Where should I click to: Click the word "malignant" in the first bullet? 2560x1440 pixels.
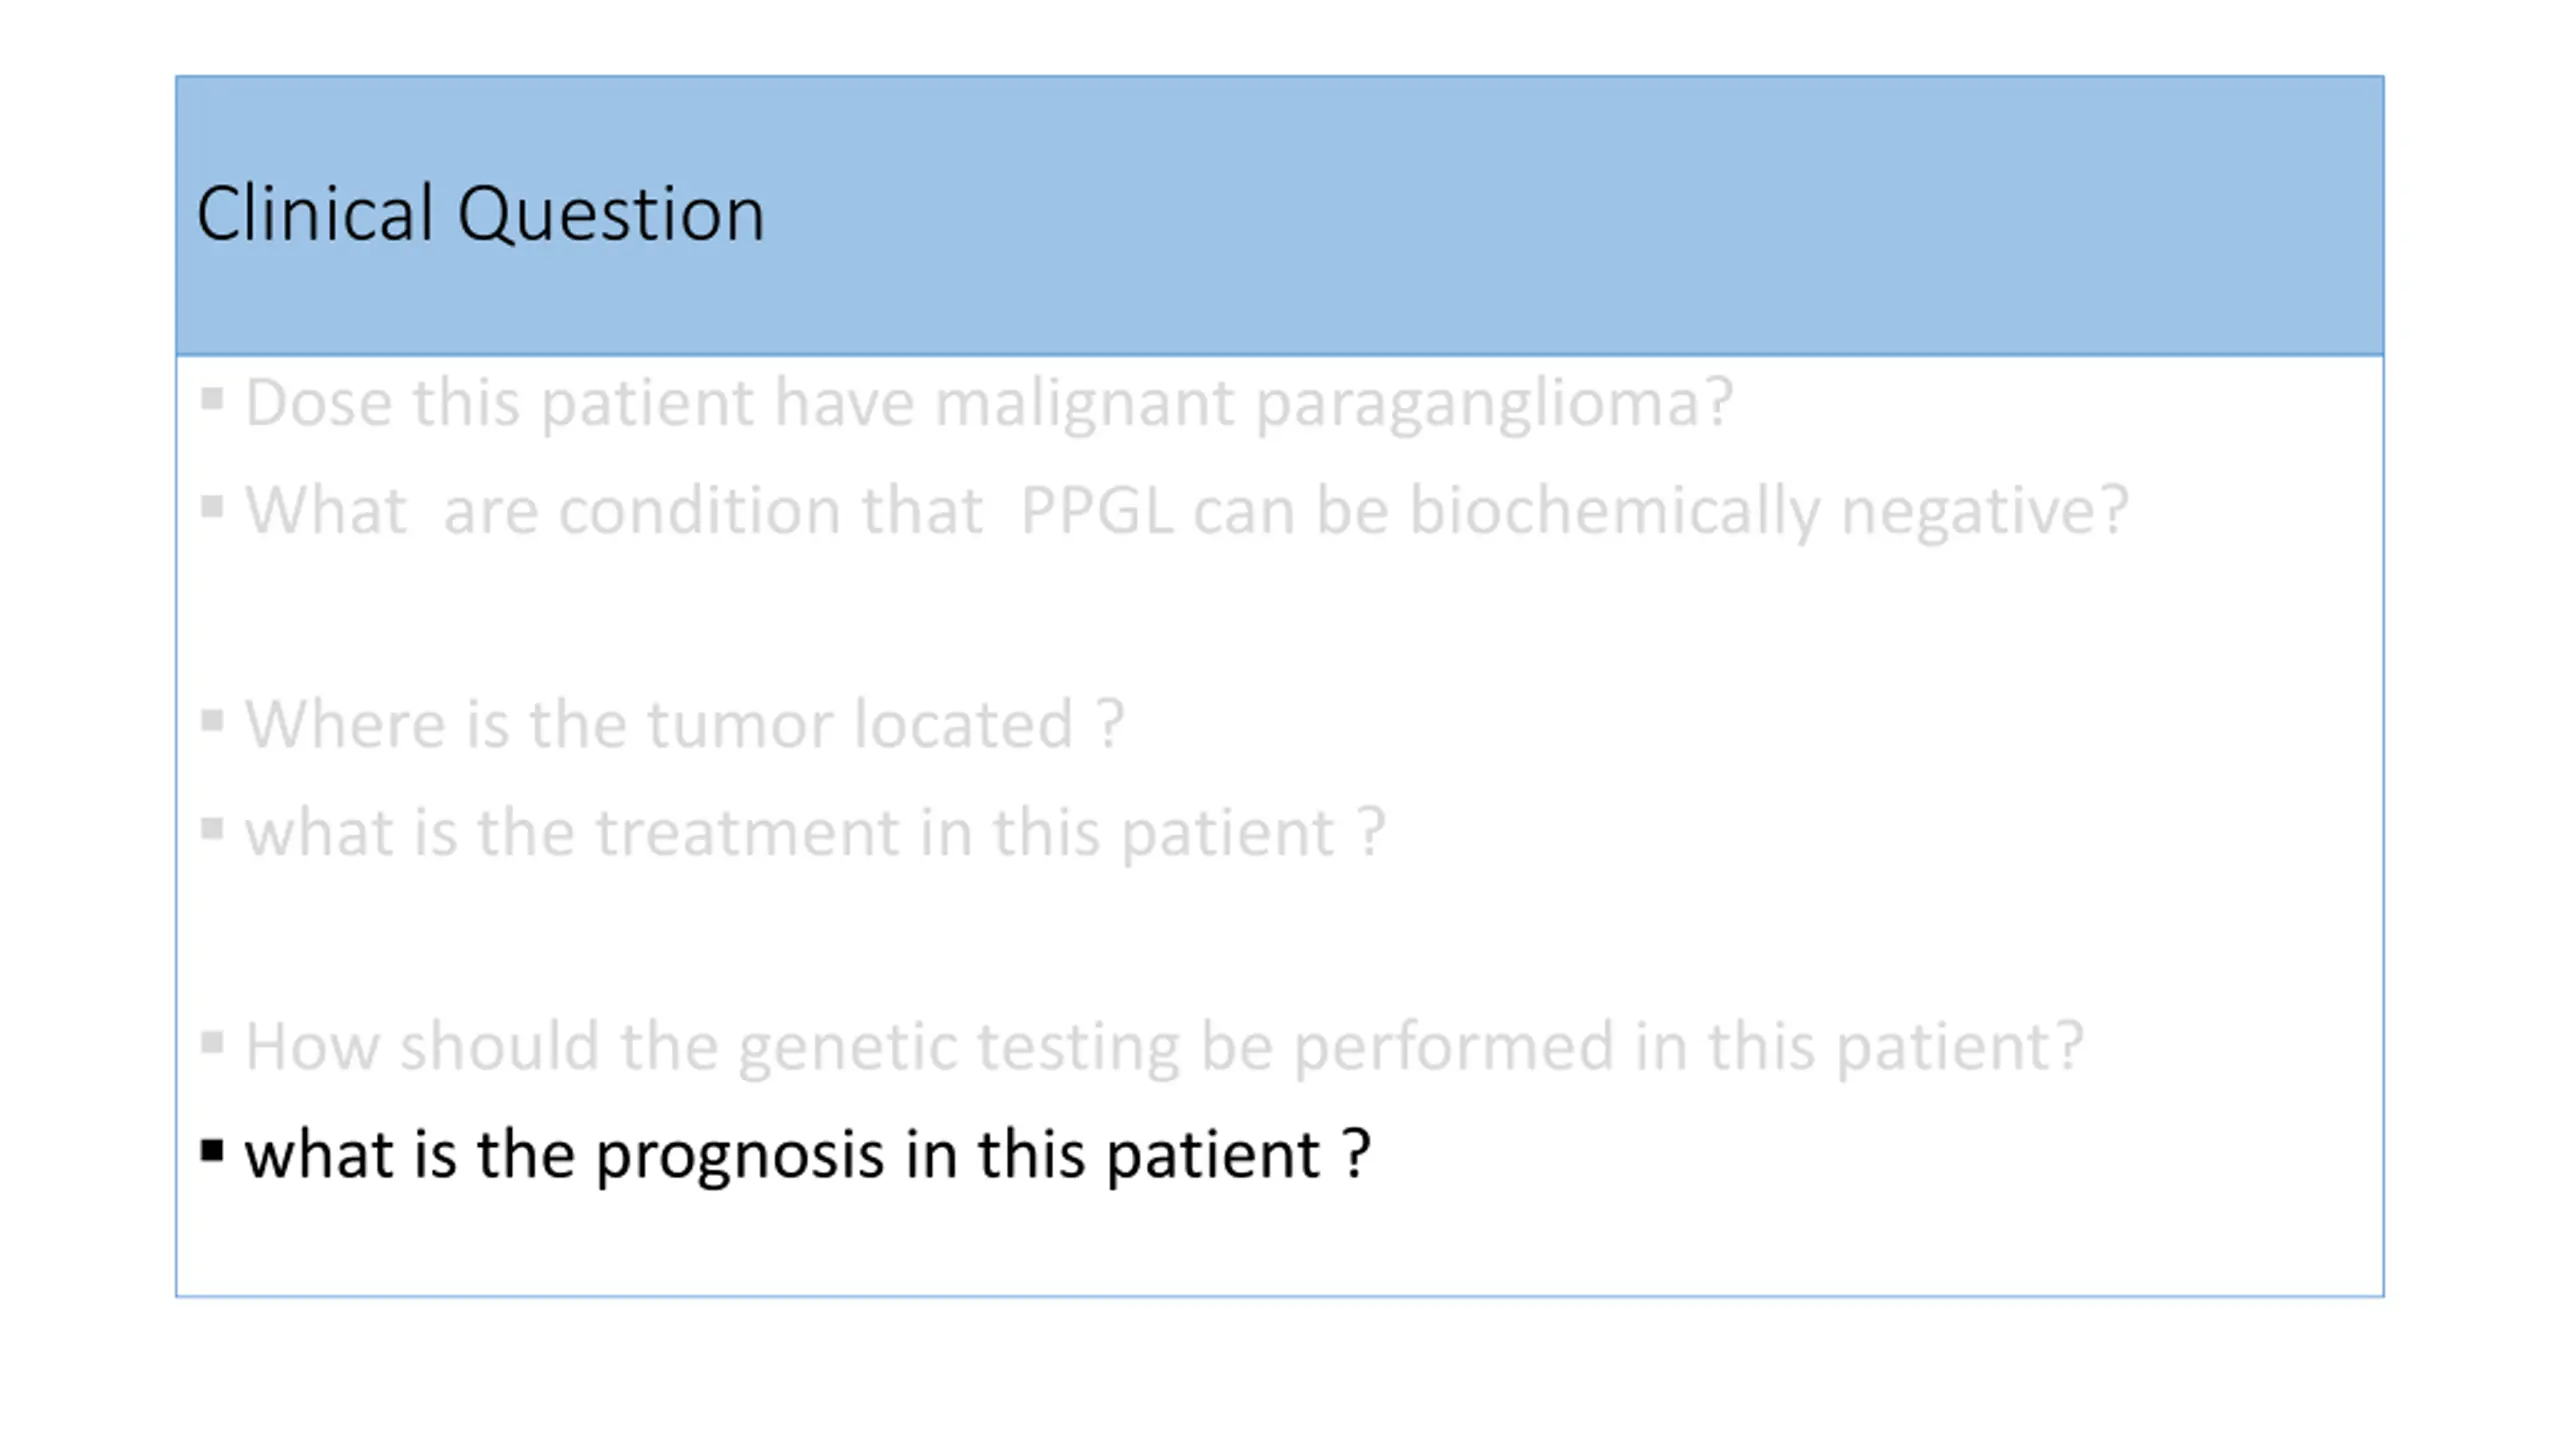tap(1086, 404)
